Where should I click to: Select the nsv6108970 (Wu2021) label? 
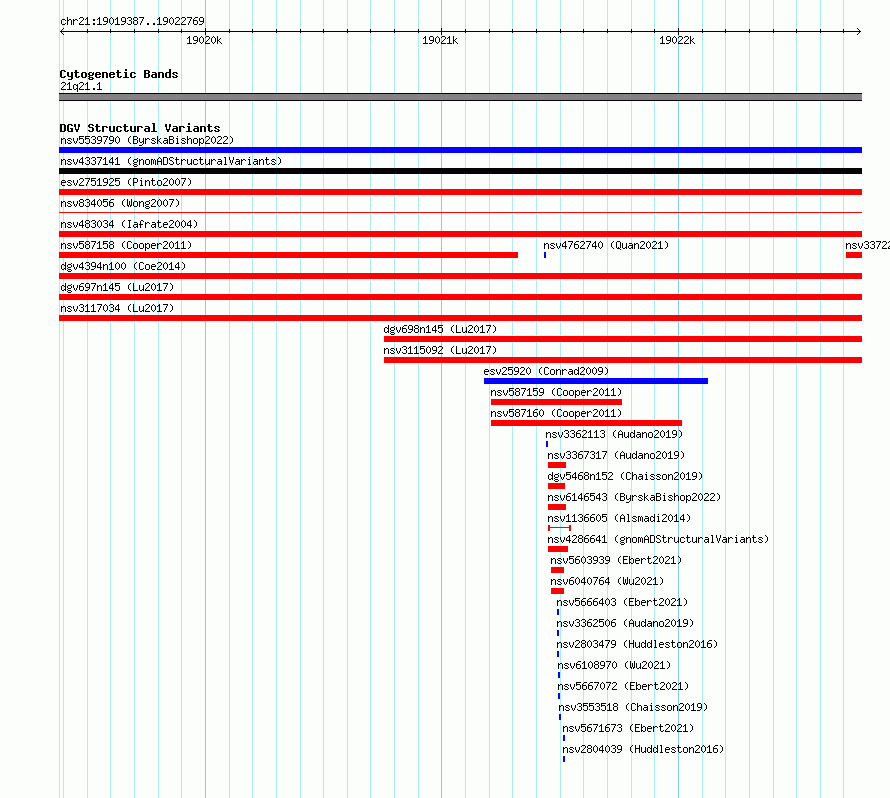(x=614, y=665)
